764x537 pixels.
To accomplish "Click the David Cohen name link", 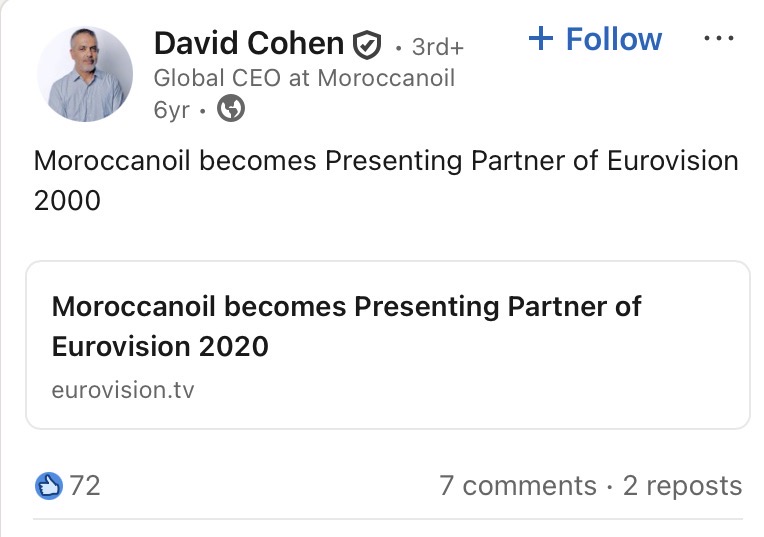I will pos(249,43).
